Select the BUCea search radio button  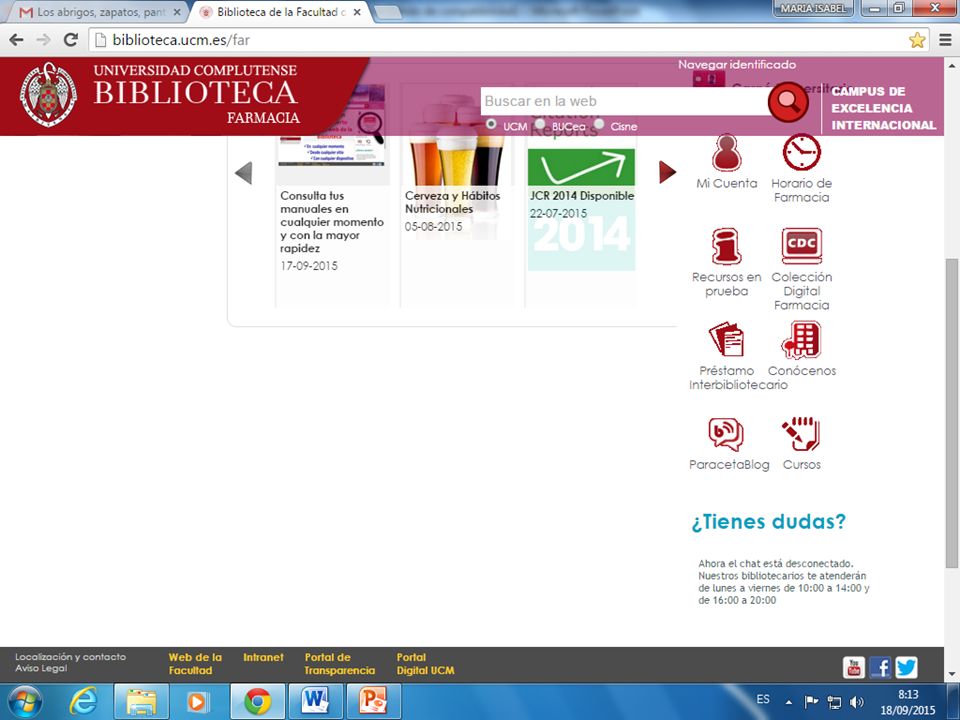pyautogui.click(x=540, y=124)
